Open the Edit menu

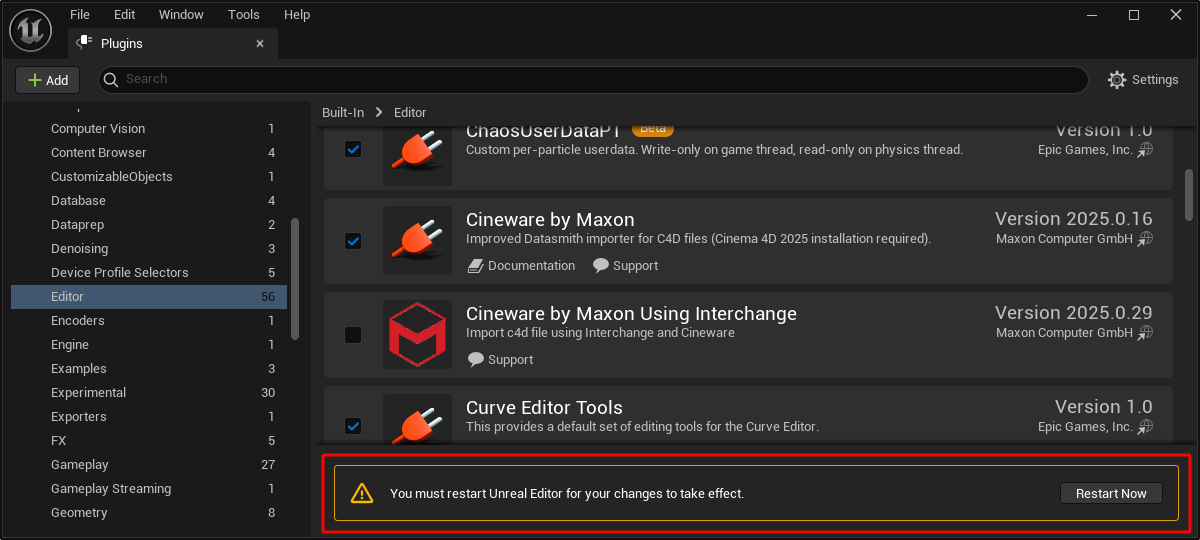point(125,14)
